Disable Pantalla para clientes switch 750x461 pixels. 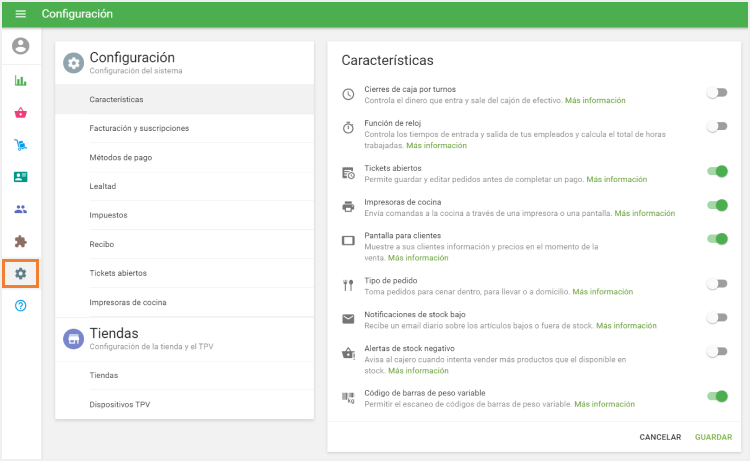[717, 239]
